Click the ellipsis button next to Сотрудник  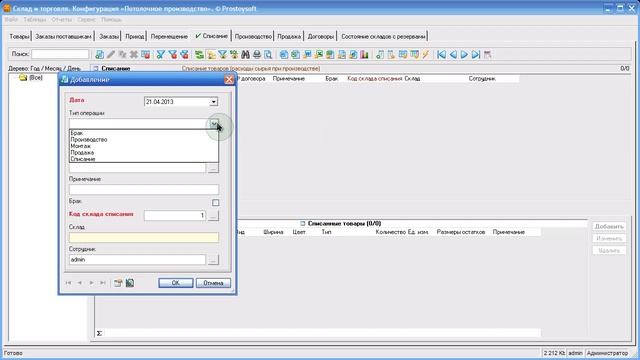pos(213,260)
